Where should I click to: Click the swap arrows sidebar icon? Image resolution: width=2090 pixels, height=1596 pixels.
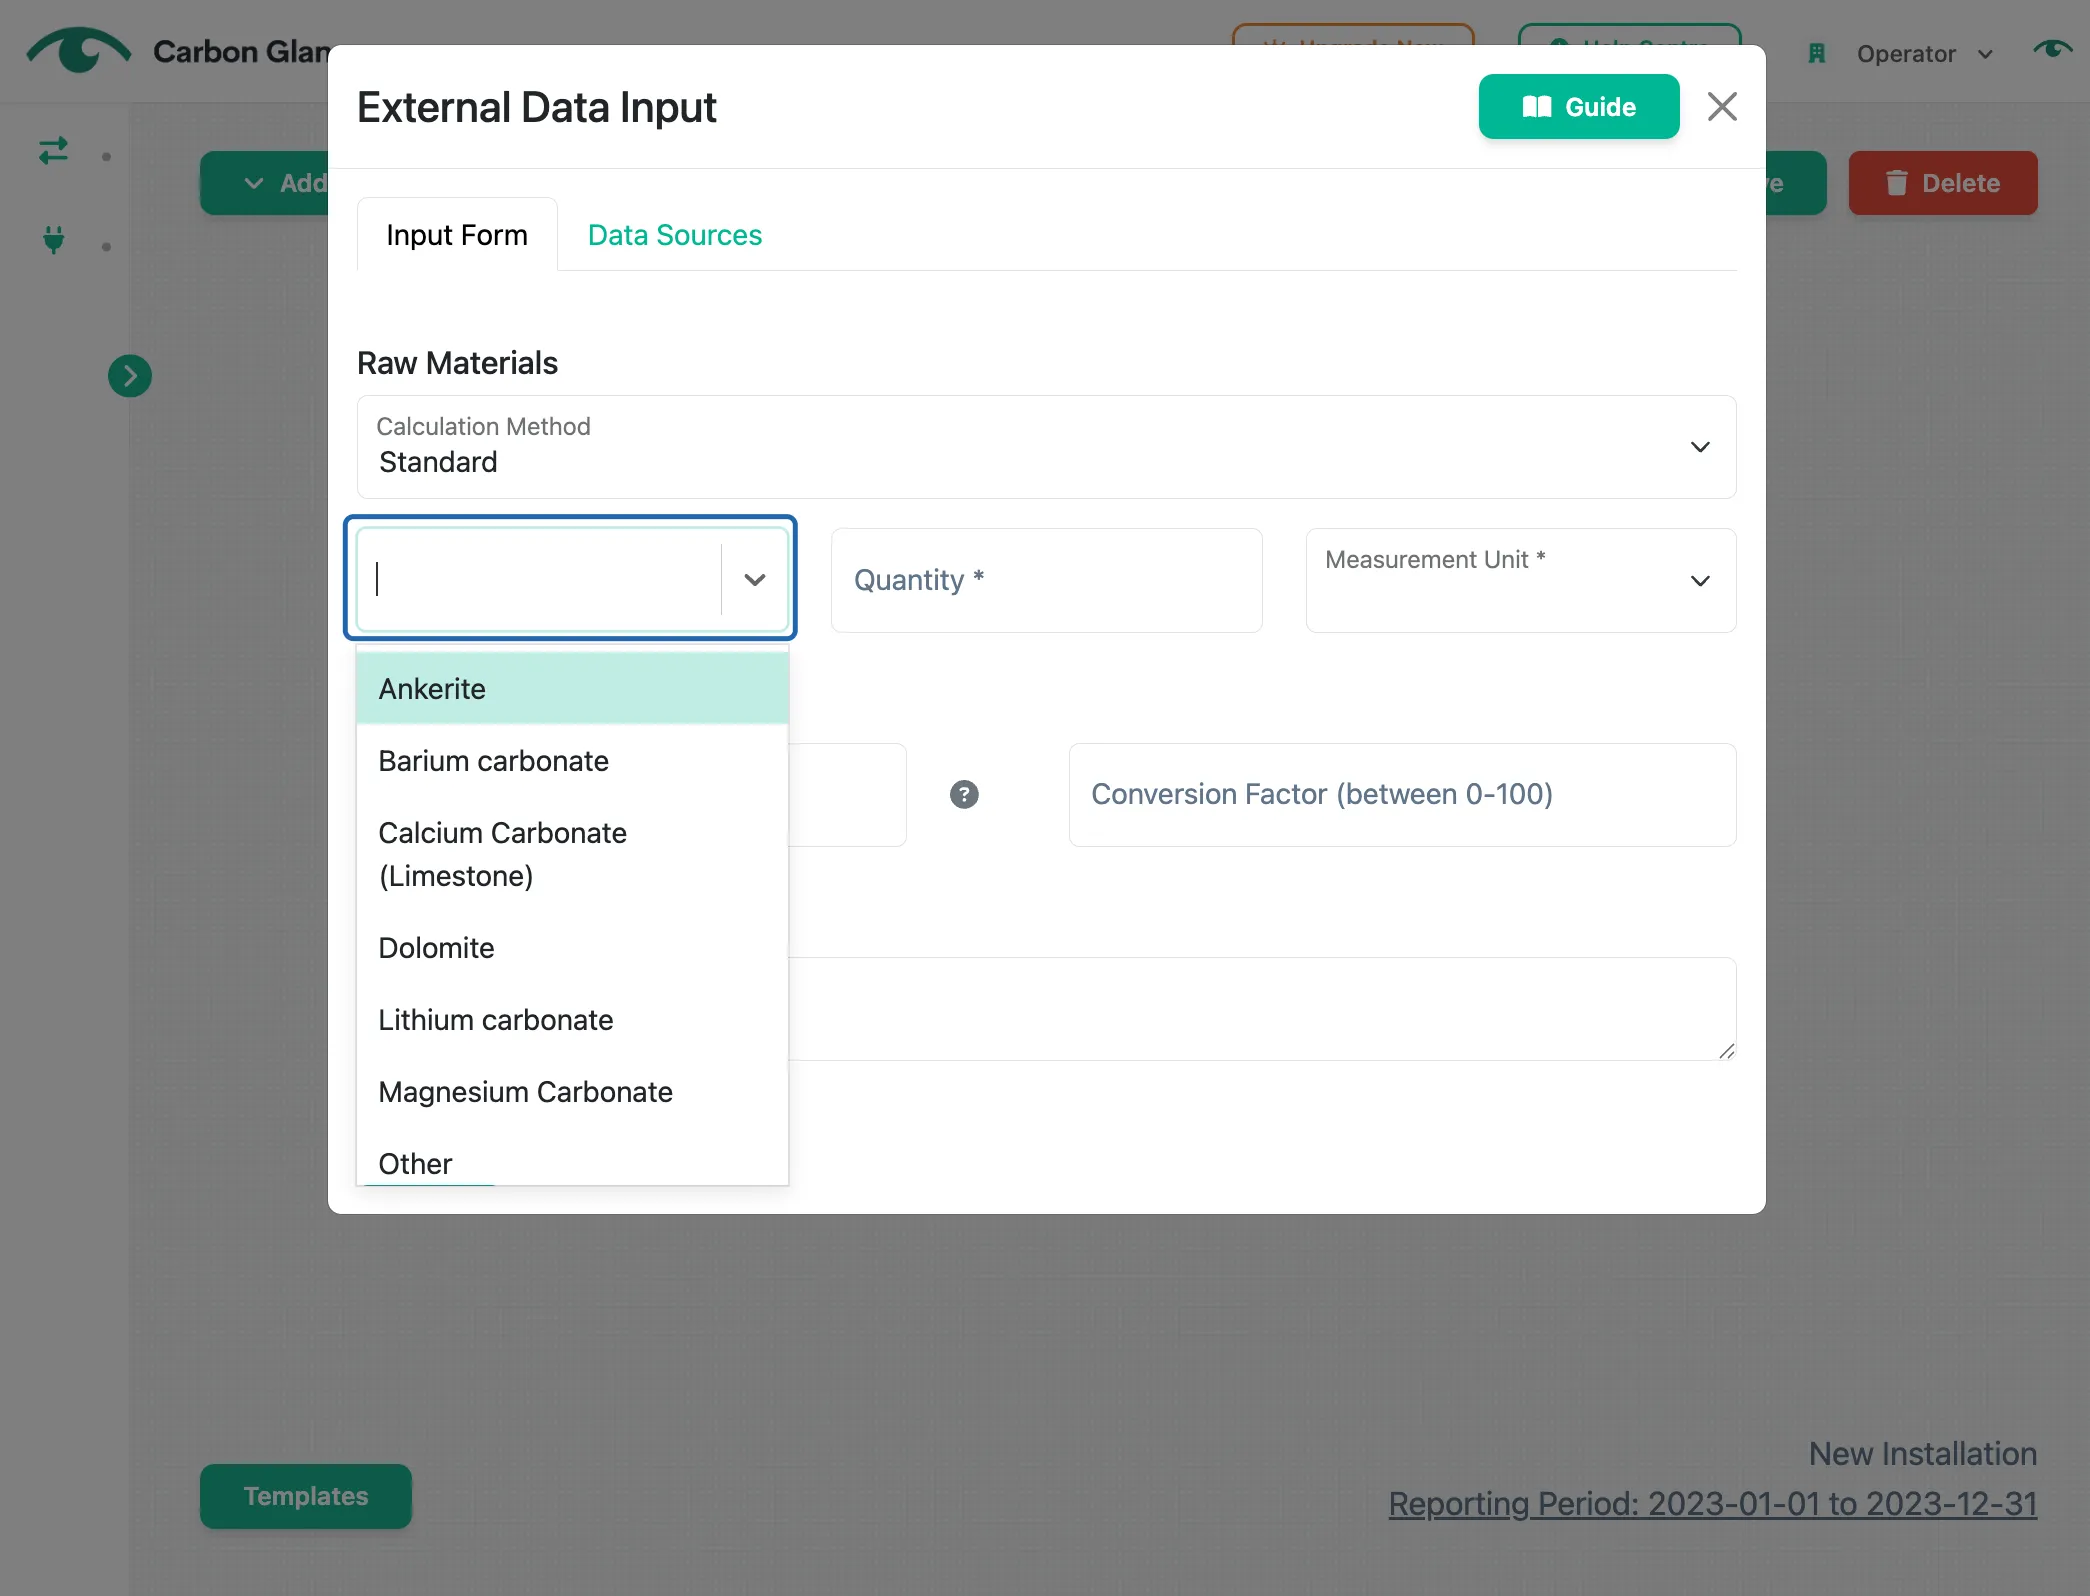(53, 151)
